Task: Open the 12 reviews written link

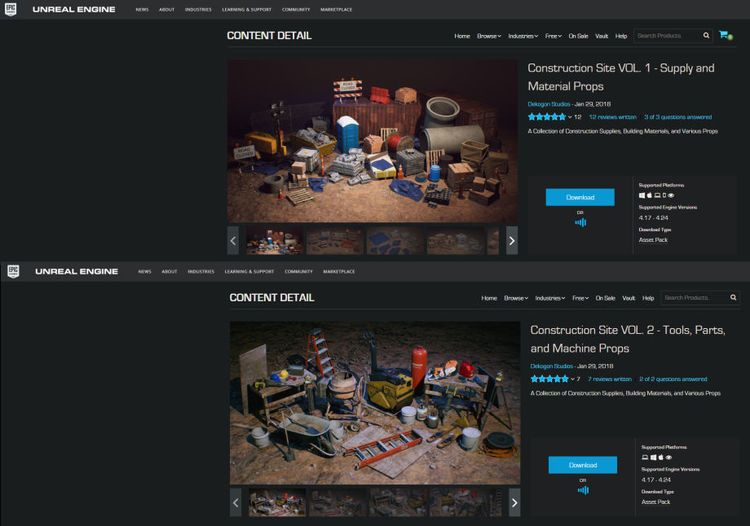Action: (x=612, y=117)
